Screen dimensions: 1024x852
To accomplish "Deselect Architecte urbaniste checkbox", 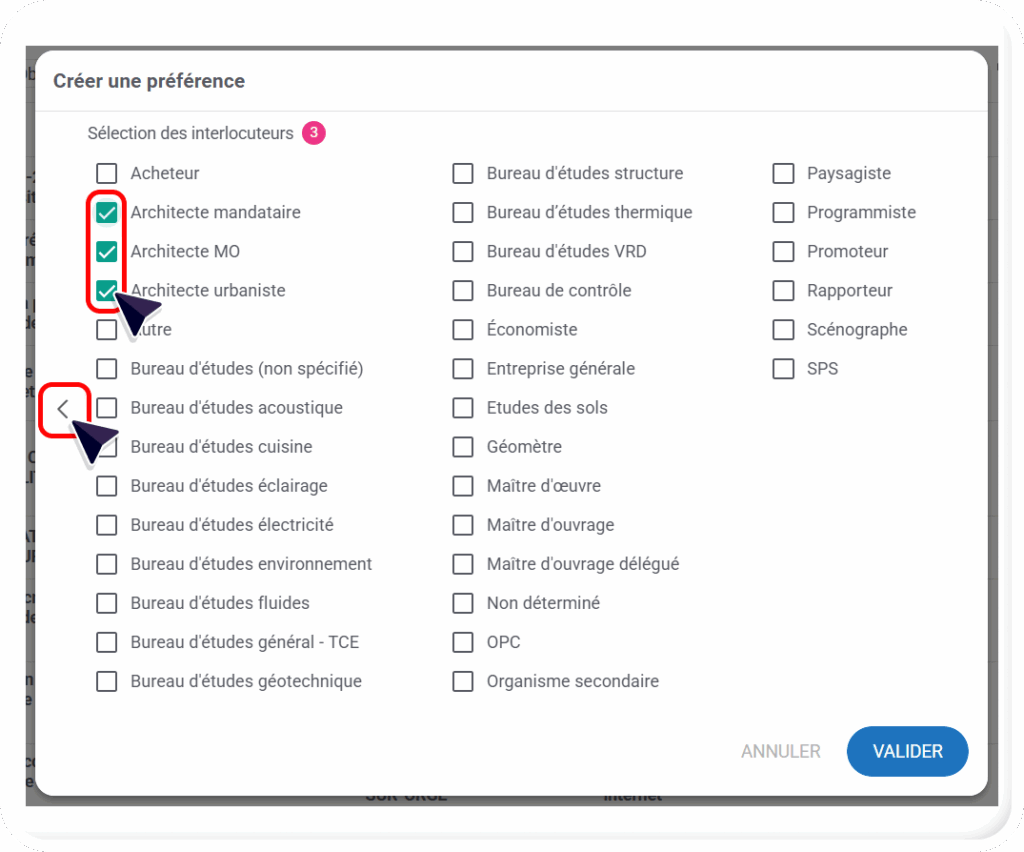I will coord(107,290).
